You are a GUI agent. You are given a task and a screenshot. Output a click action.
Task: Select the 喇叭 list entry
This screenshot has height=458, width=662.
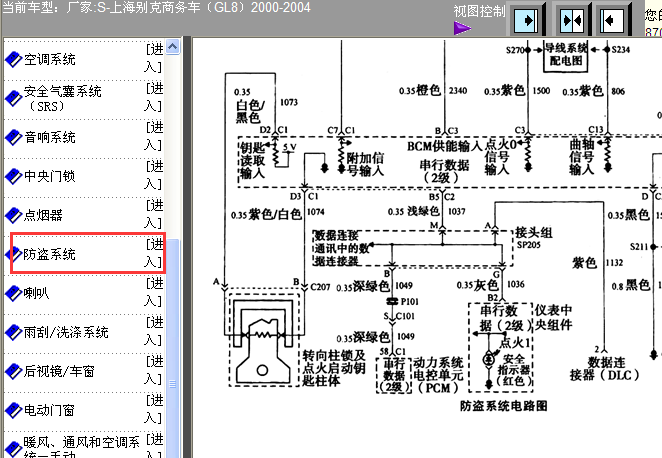point(36,293)
